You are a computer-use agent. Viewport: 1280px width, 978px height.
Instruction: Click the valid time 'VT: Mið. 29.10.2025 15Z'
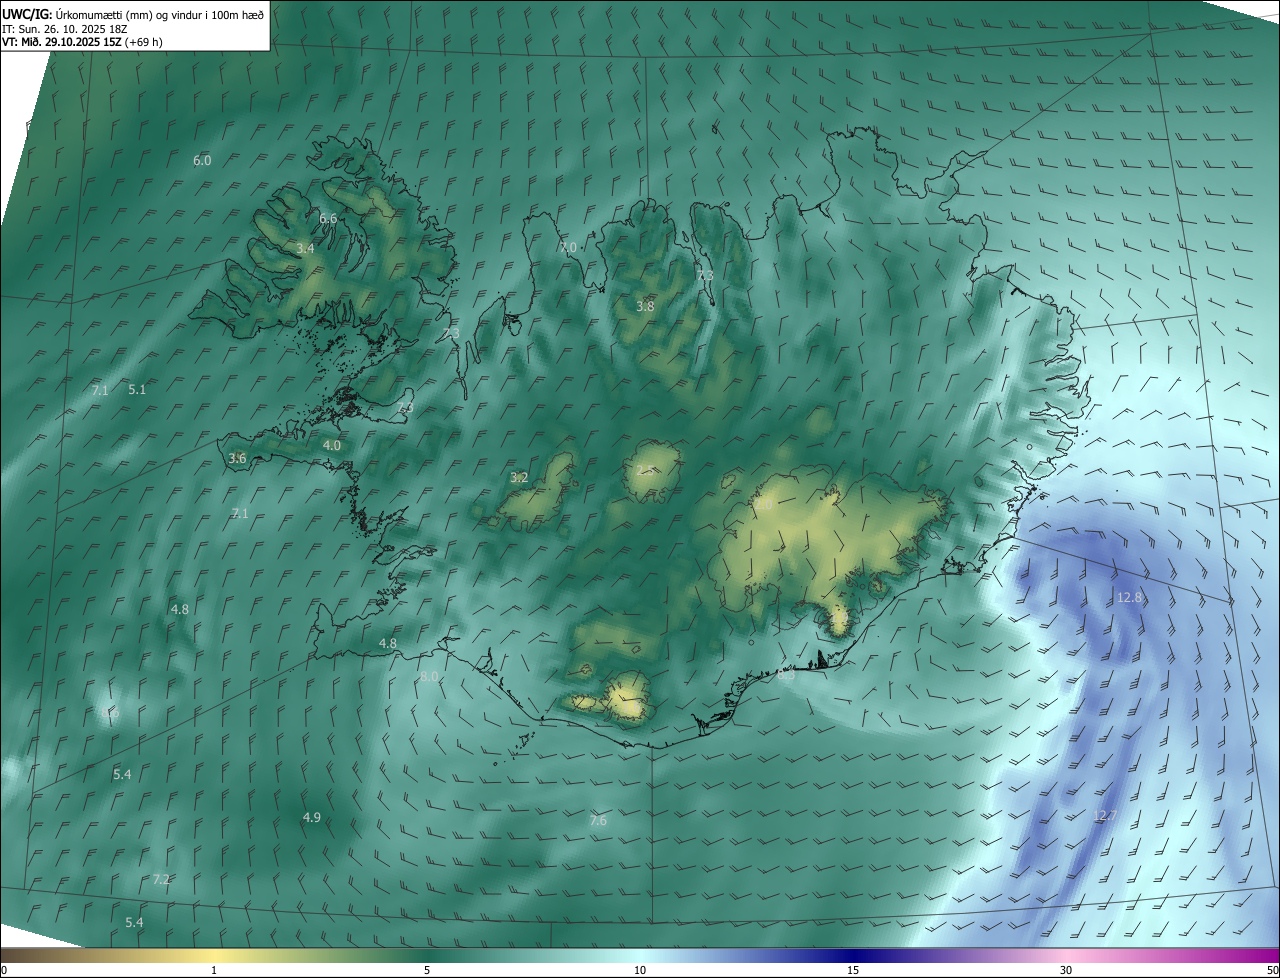tap(61, 42)
